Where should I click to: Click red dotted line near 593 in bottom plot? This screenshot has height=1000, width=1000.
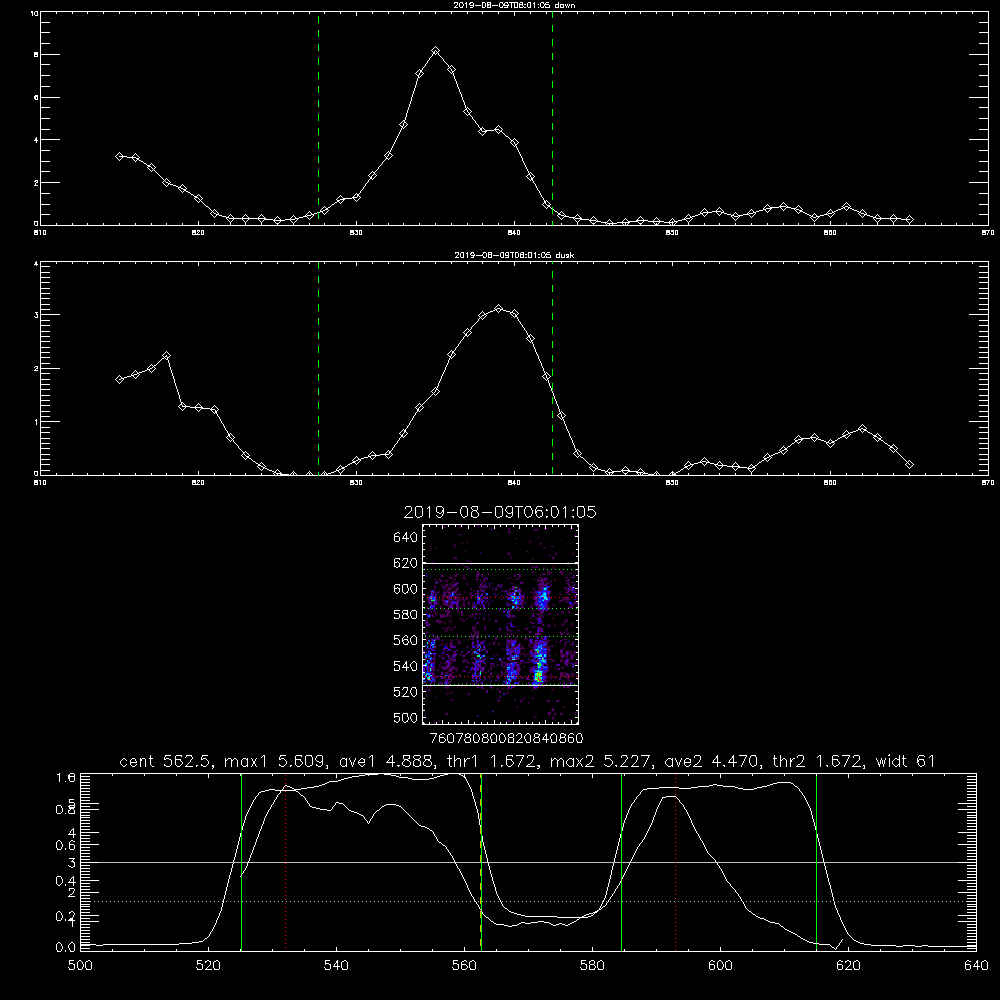[675, 862]
